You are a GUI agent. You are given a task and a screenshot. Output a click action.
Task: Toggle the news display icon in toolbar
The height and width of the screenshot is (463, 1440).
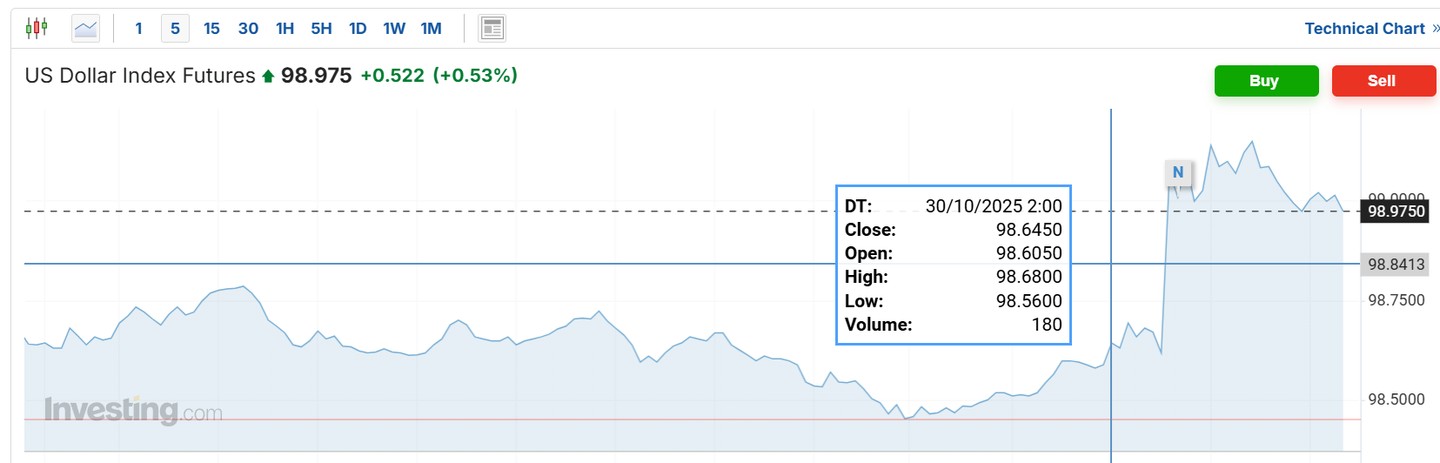coord(491,28)
